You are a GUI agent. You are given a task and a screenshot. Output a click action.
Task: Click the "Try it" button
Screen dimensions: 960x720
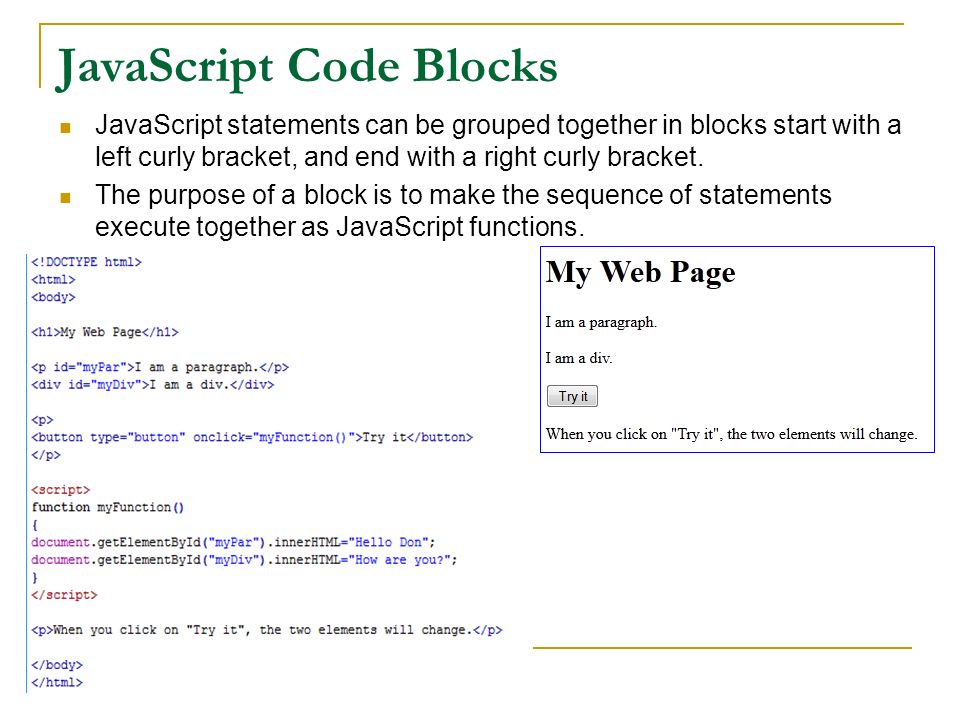pos(572,396)
